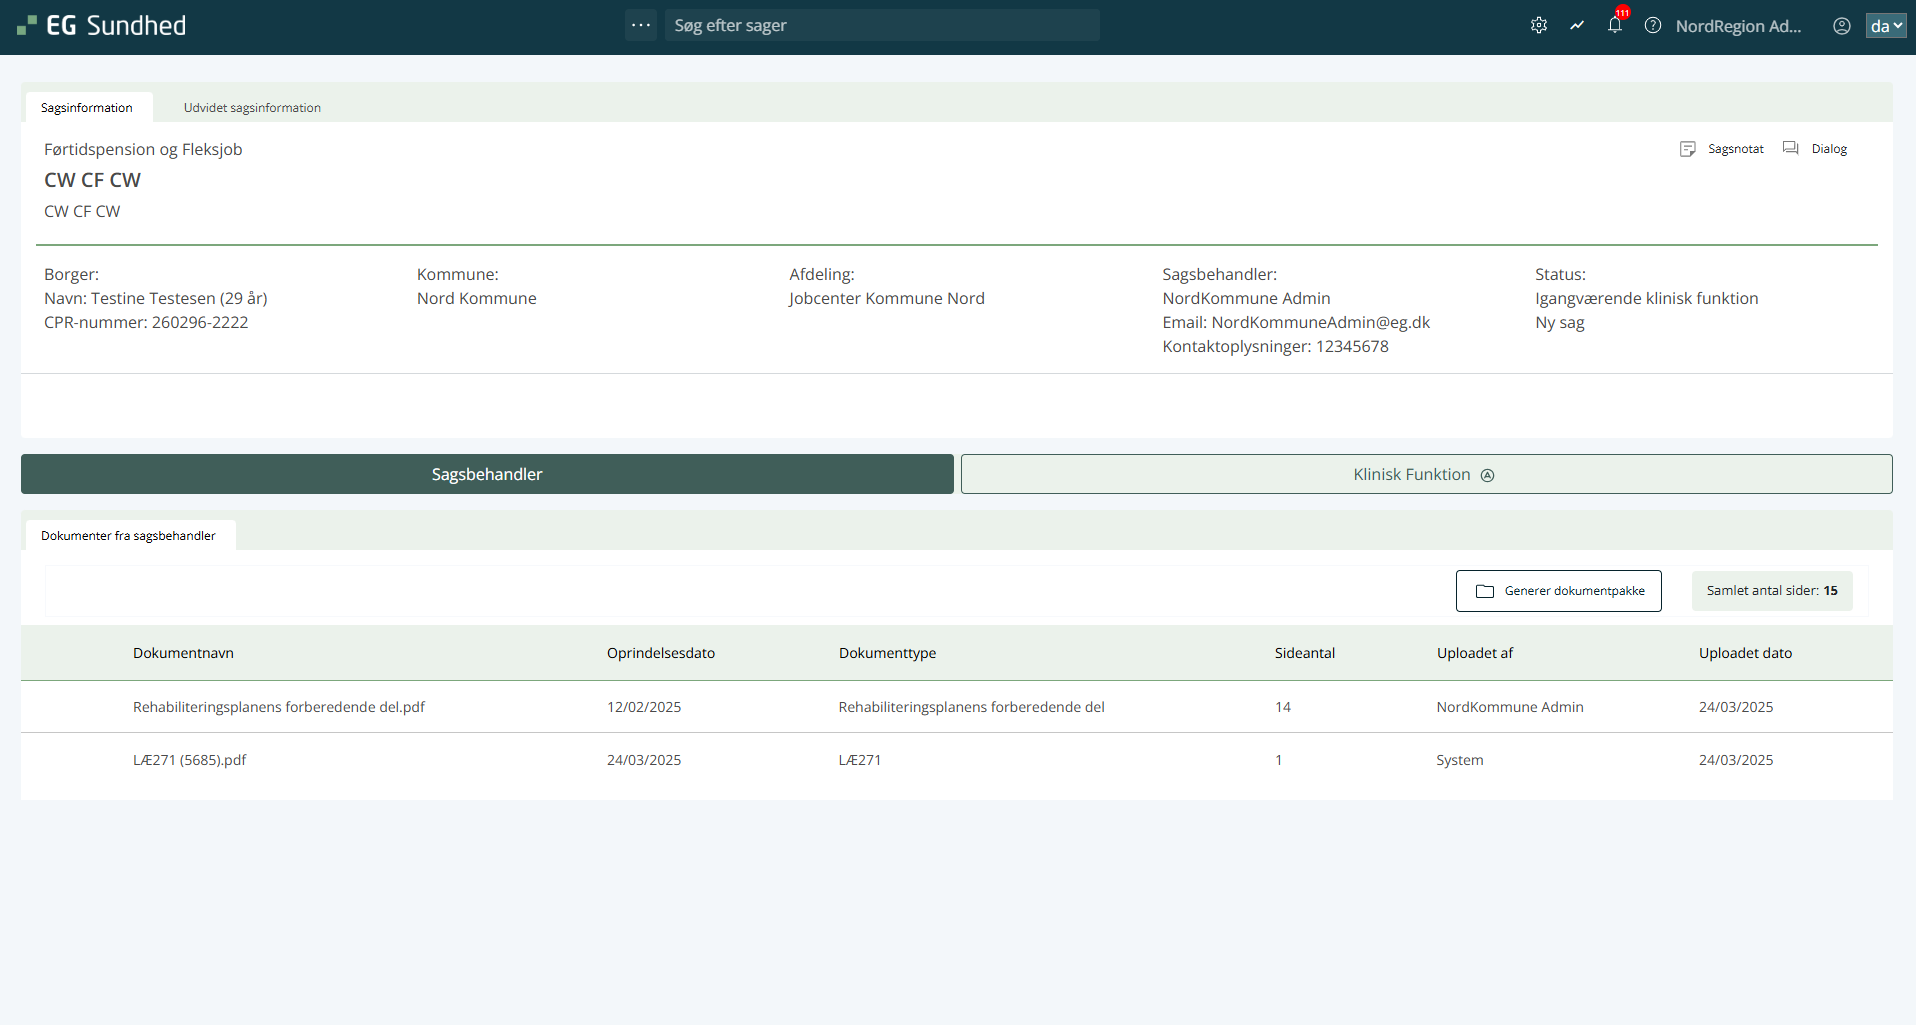This screenshot has height=1025, width=1916.
Task: Open the Sagsnotat note icon
Action: point(1688,149)
